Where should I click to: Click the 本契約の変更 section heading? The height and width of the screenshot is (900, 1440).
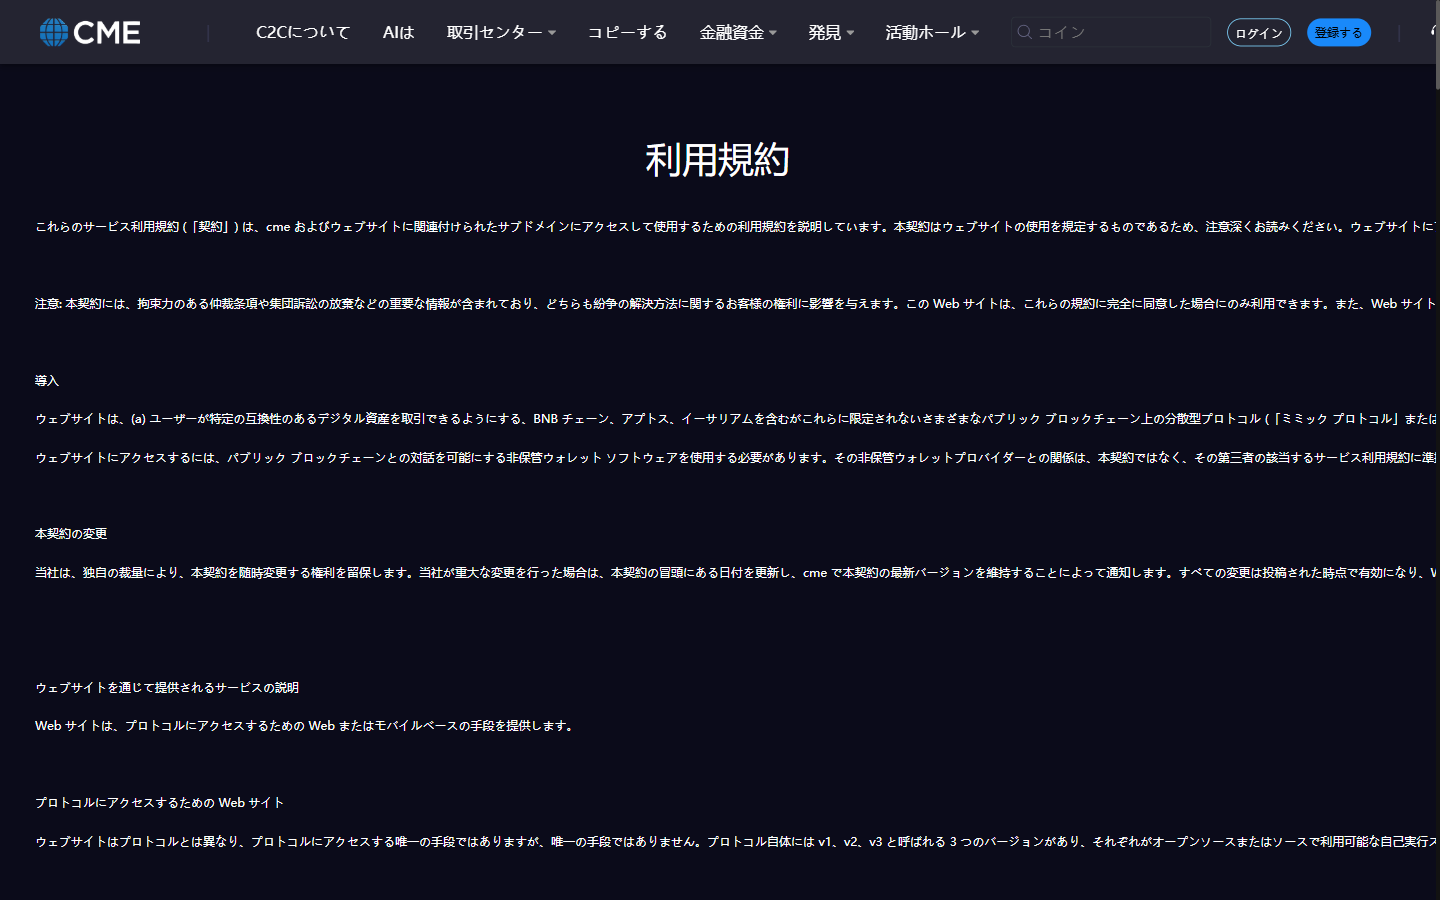click(x=71, y=534)
